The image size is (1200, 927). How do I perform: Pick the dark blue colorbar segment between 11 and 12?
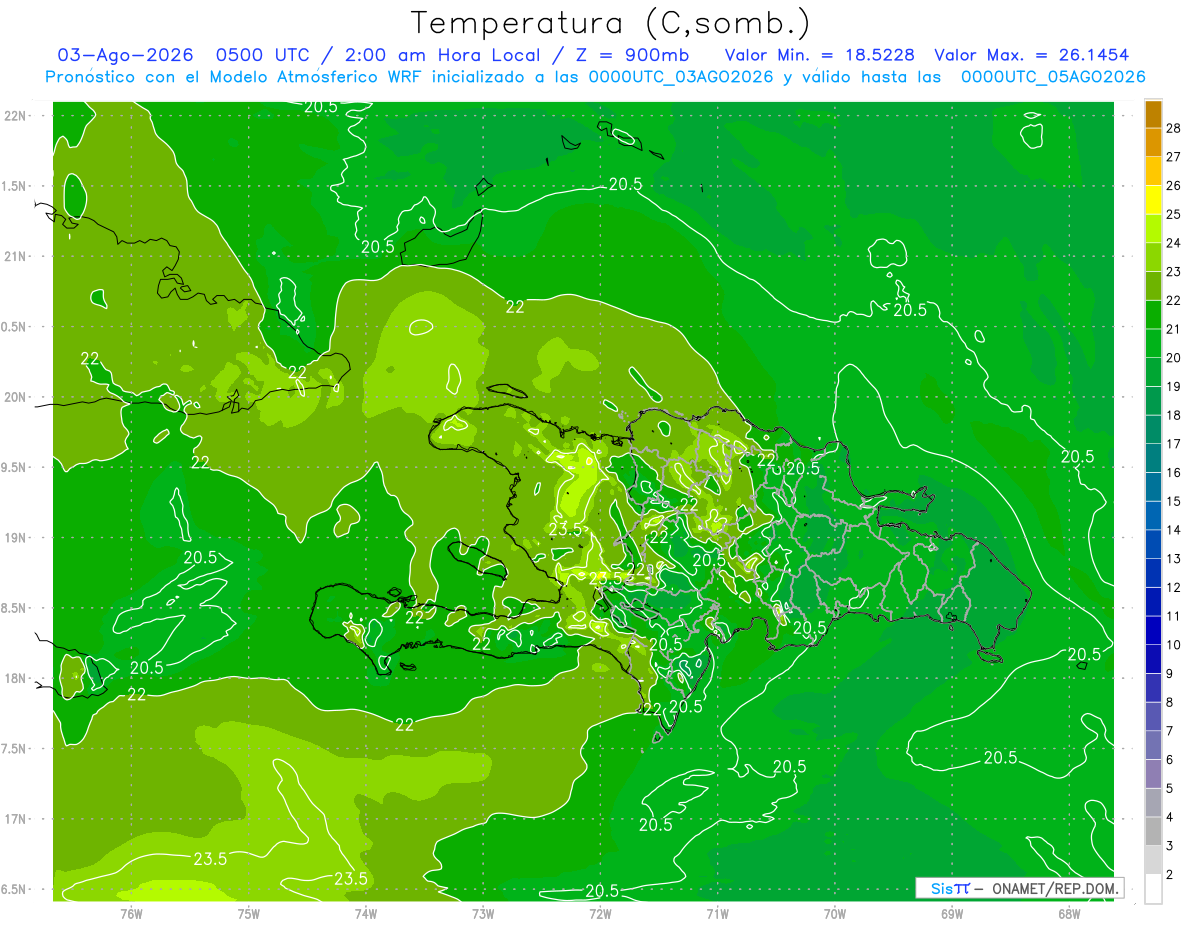[x=1153, y=602]
